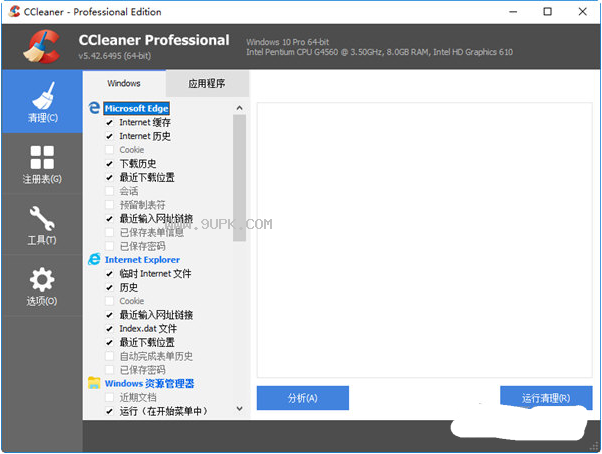This screenshot has width=602, height=454.
Task: Click the Internet Explorer icon
Action: pyautogui.click(x=94, y=259)
